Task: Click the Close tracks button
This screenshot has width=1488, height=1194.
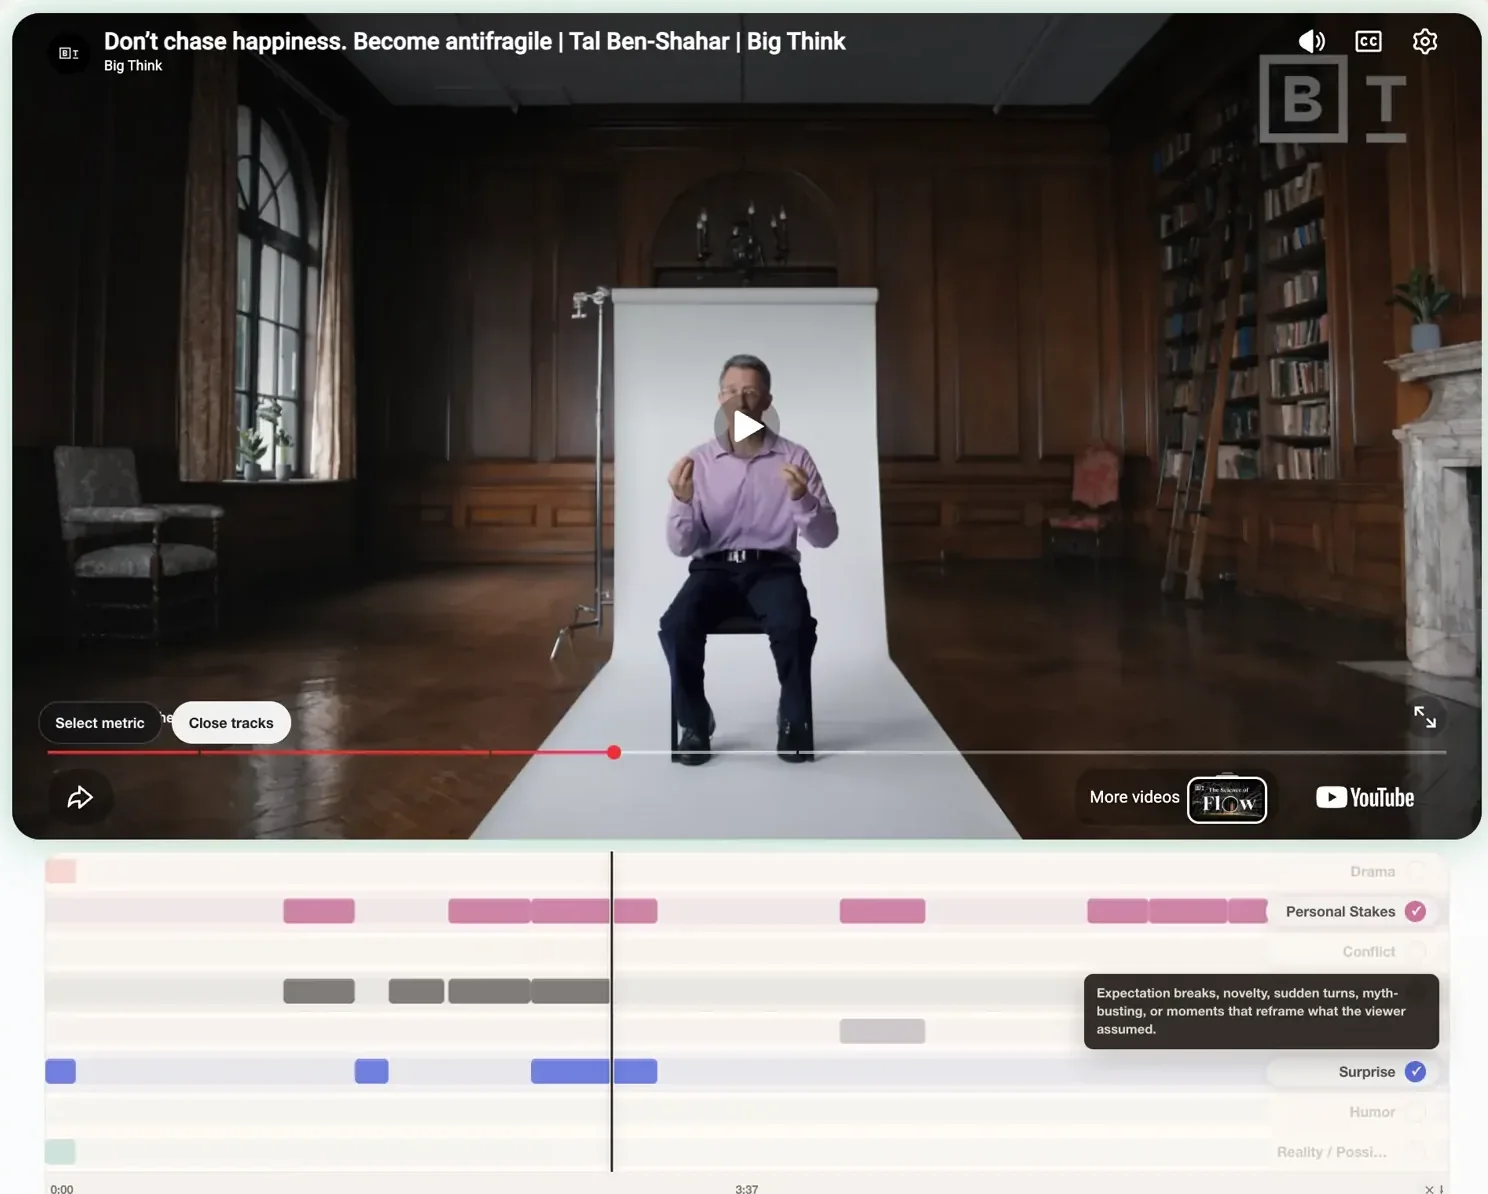Action: coord(231,723)
